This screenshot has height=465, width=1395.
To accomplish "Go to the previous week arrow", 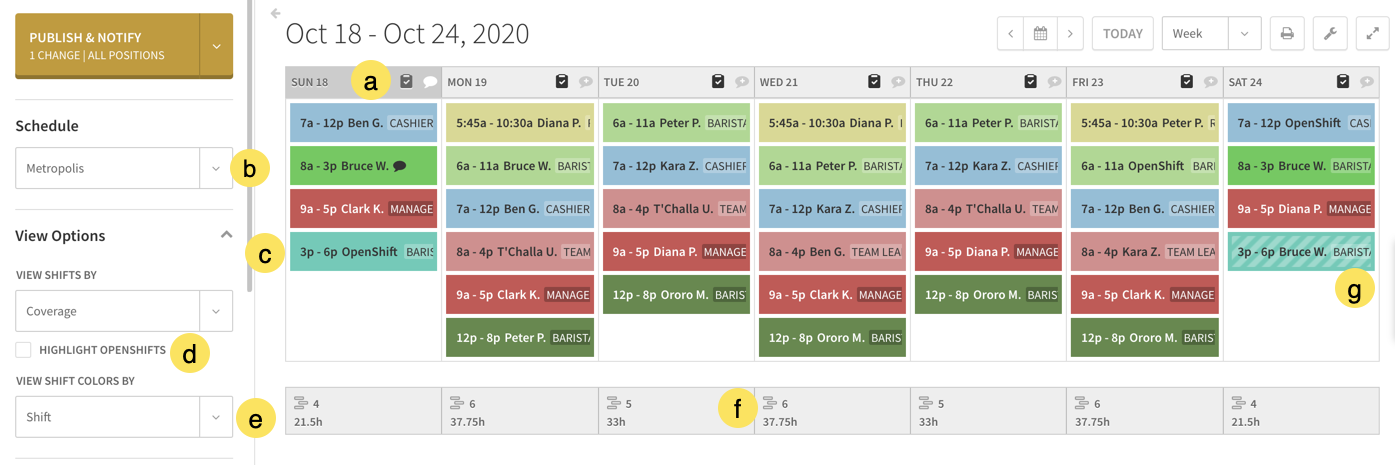I will (1011, 33).
